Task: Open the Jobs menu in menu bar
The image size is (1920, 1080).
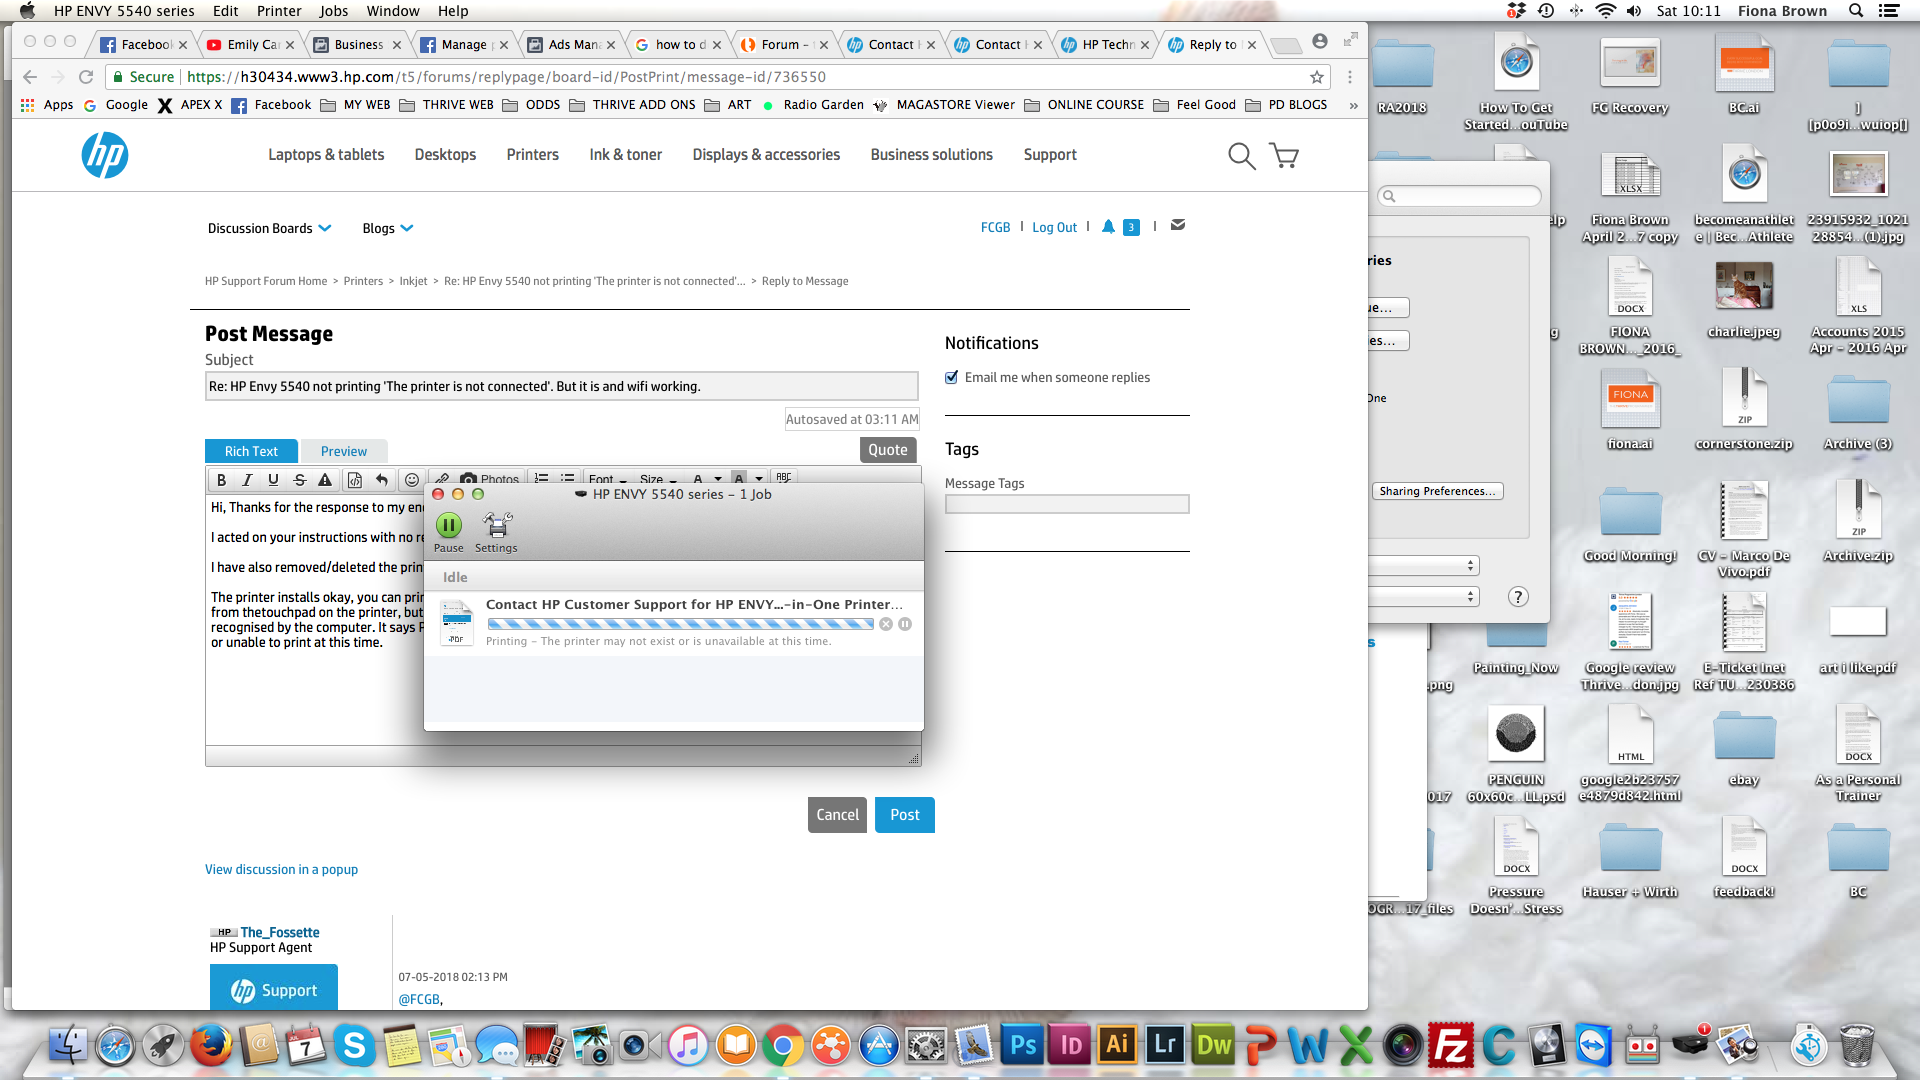Action: 333,11
